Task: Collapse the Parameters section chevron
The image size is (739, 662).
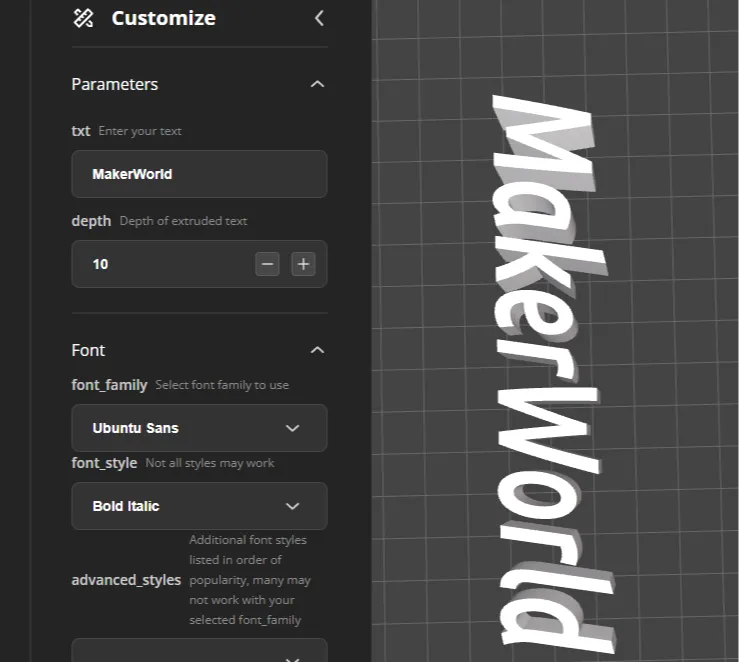Action: (317, 84)
